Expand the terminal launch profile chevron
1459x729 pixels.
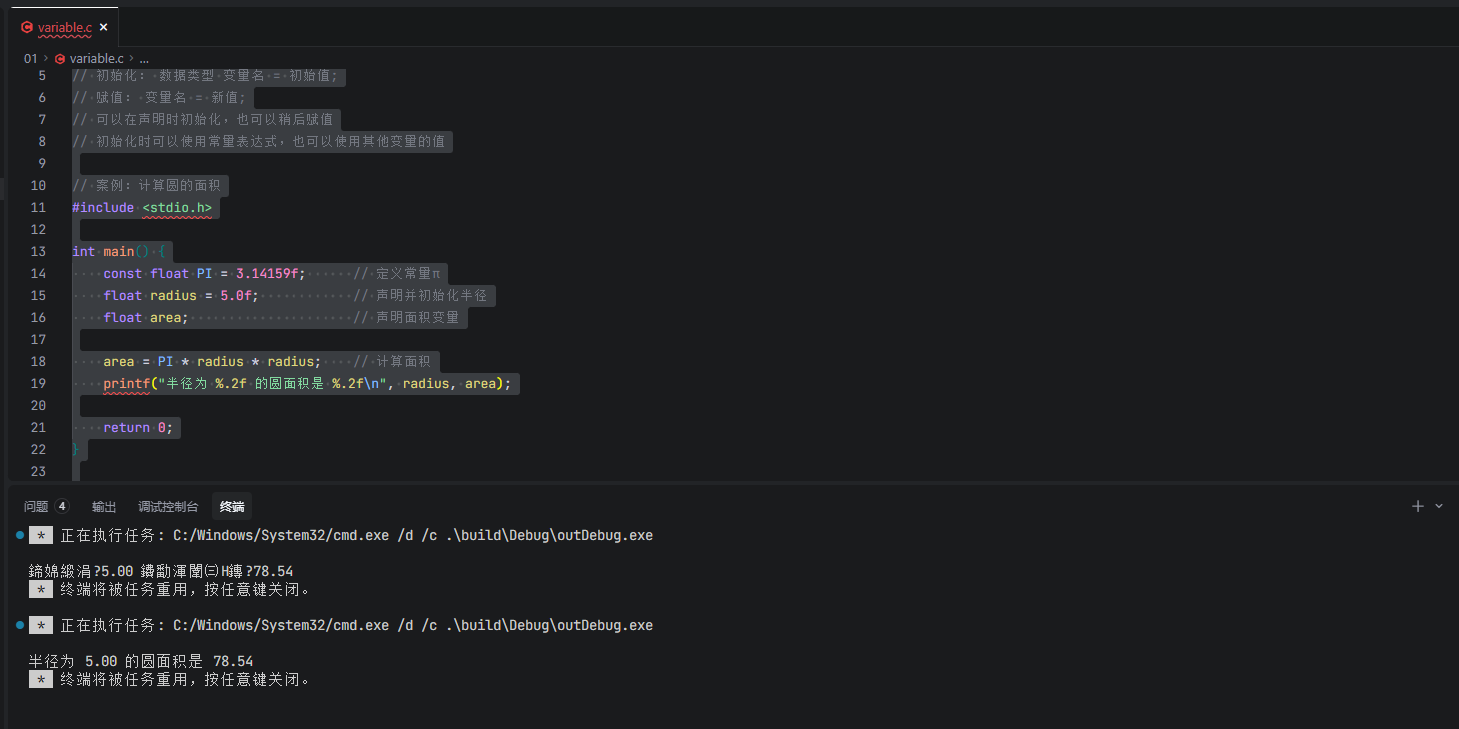point(1439,506)
